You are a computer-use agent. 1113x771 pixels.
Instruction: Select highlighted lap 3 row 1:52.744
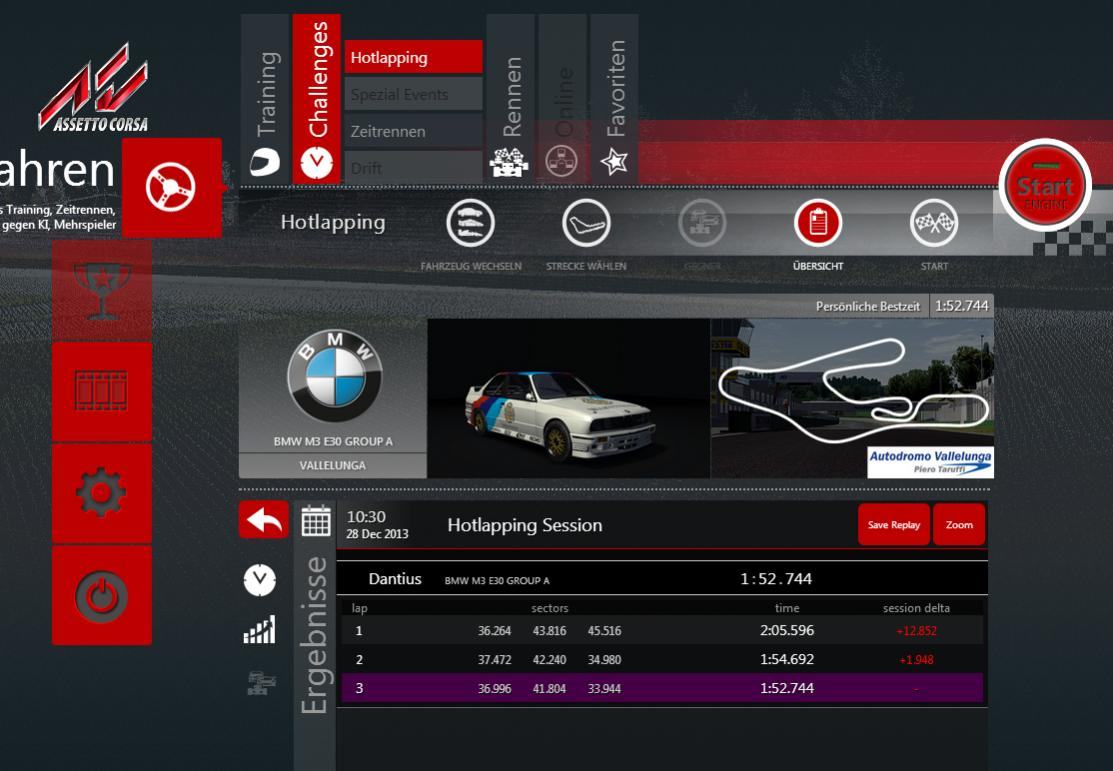point(662,688)
